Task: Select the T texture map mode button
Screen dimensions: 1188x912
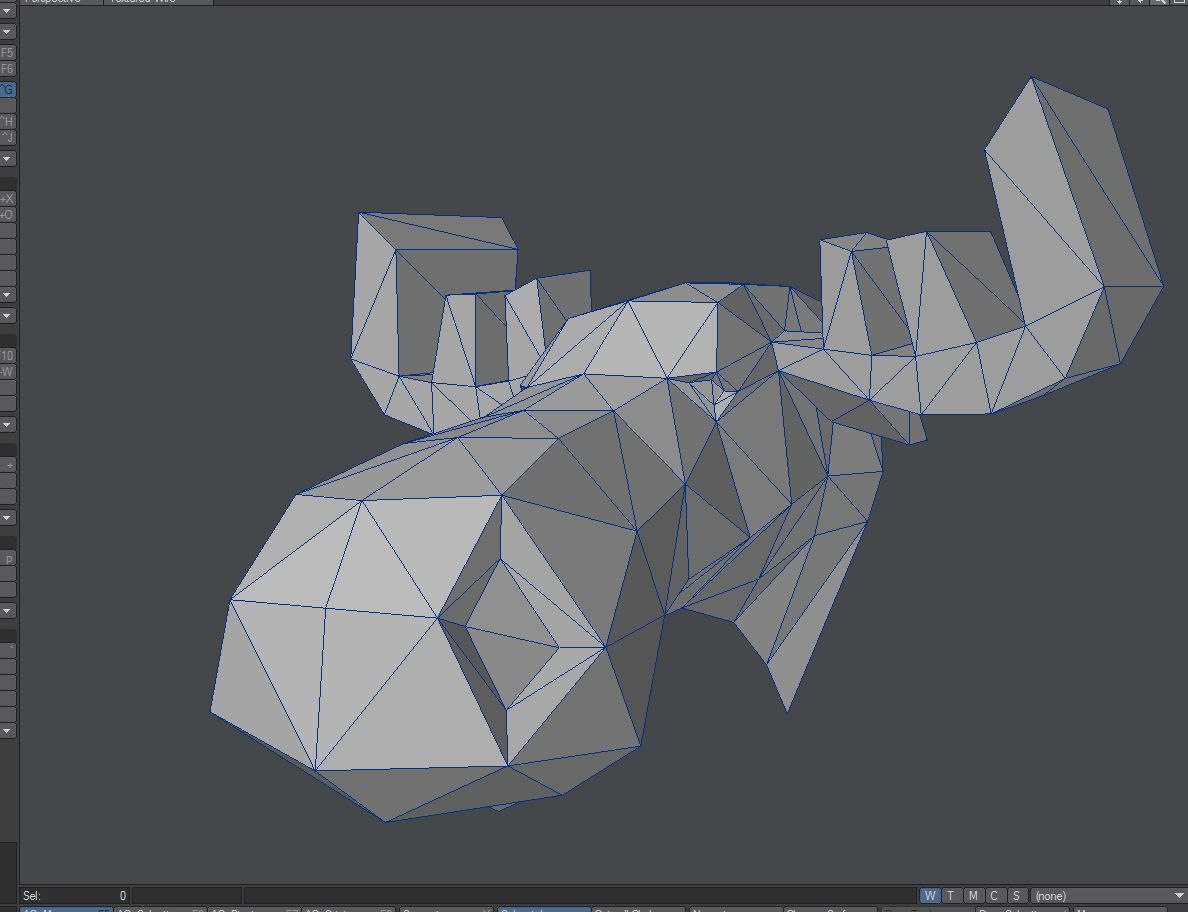Action: coord(951,895)
